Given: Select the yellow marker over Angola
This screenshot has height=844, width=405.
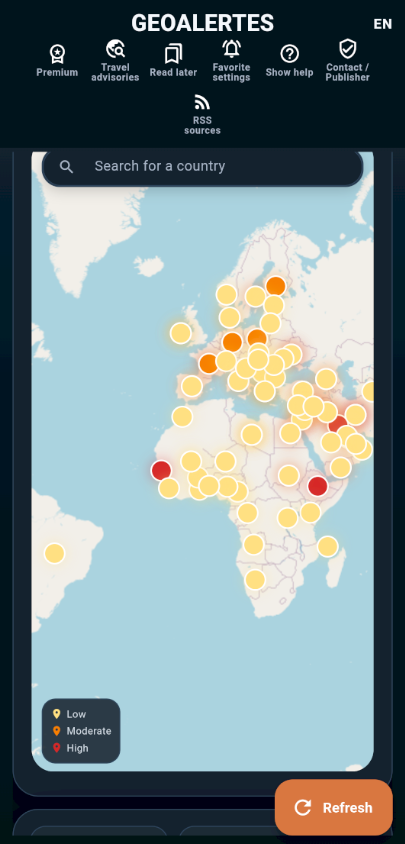Looking at the screenshot, I should coord(254,545).
